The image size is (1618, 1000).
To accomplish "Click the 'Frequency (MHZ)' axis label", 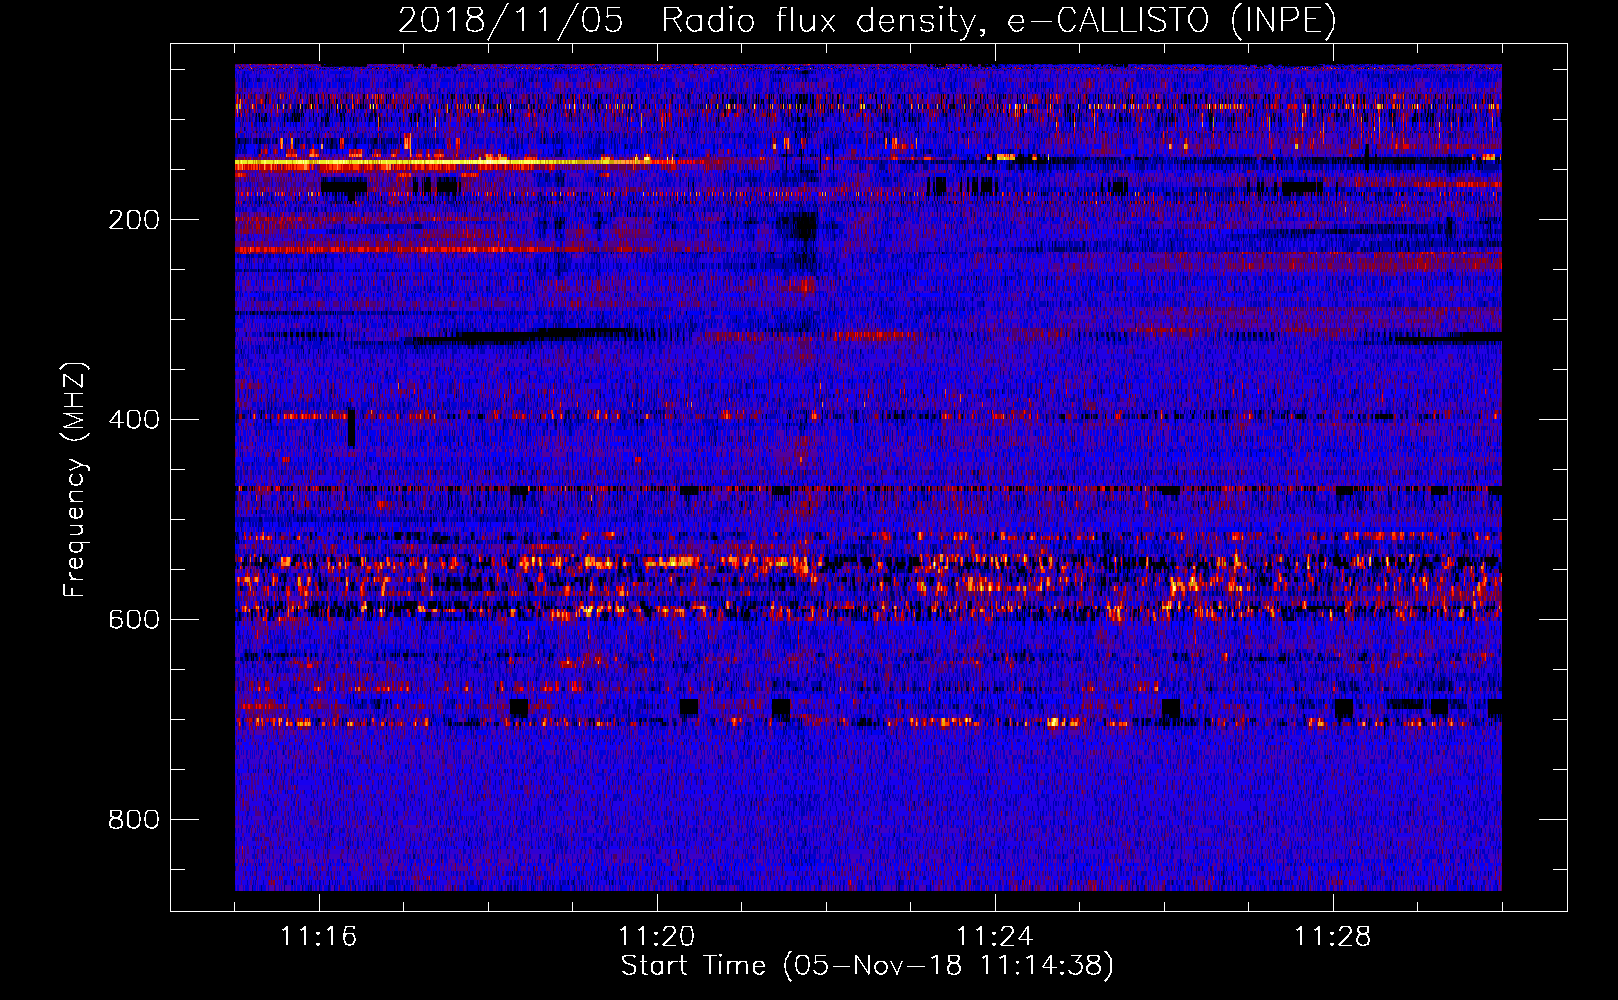I will tap(75, 479).
